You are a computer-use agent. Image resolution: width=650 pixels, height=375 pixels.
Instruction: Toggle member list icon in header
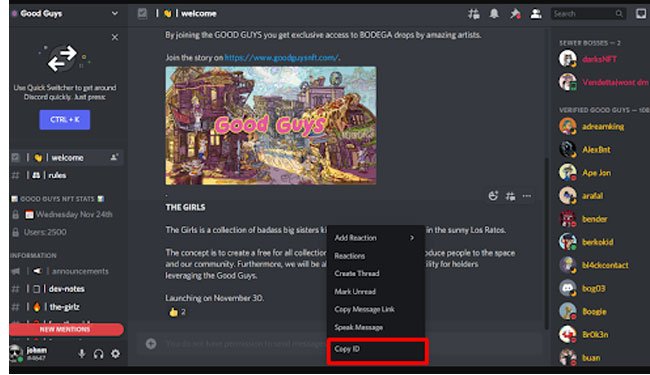[536, 14]
